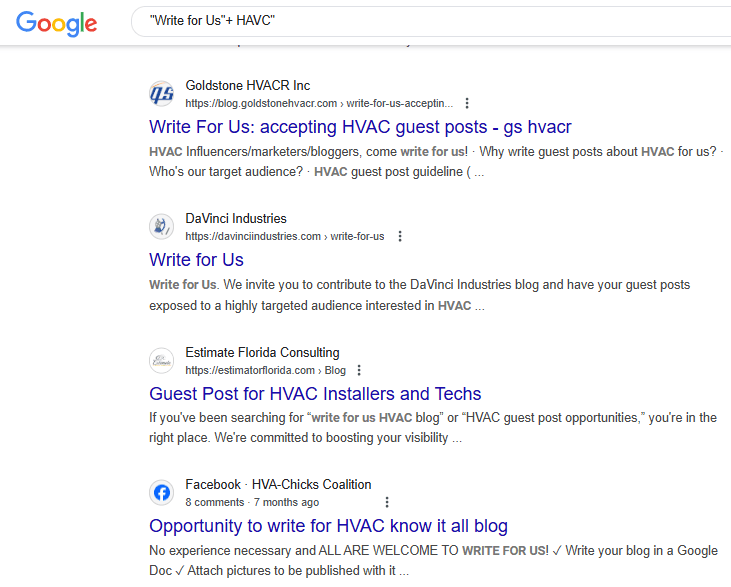The image size is (731, 587).
Task: Open three-dot menu for DaVinci Industries result
Action: point(400,237)
